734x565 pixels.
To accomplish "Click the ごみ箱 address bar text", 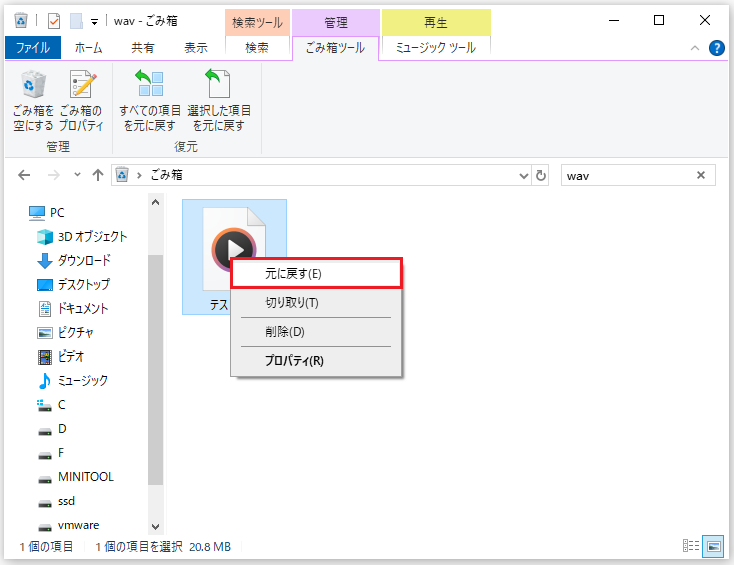I will point(166,175).
